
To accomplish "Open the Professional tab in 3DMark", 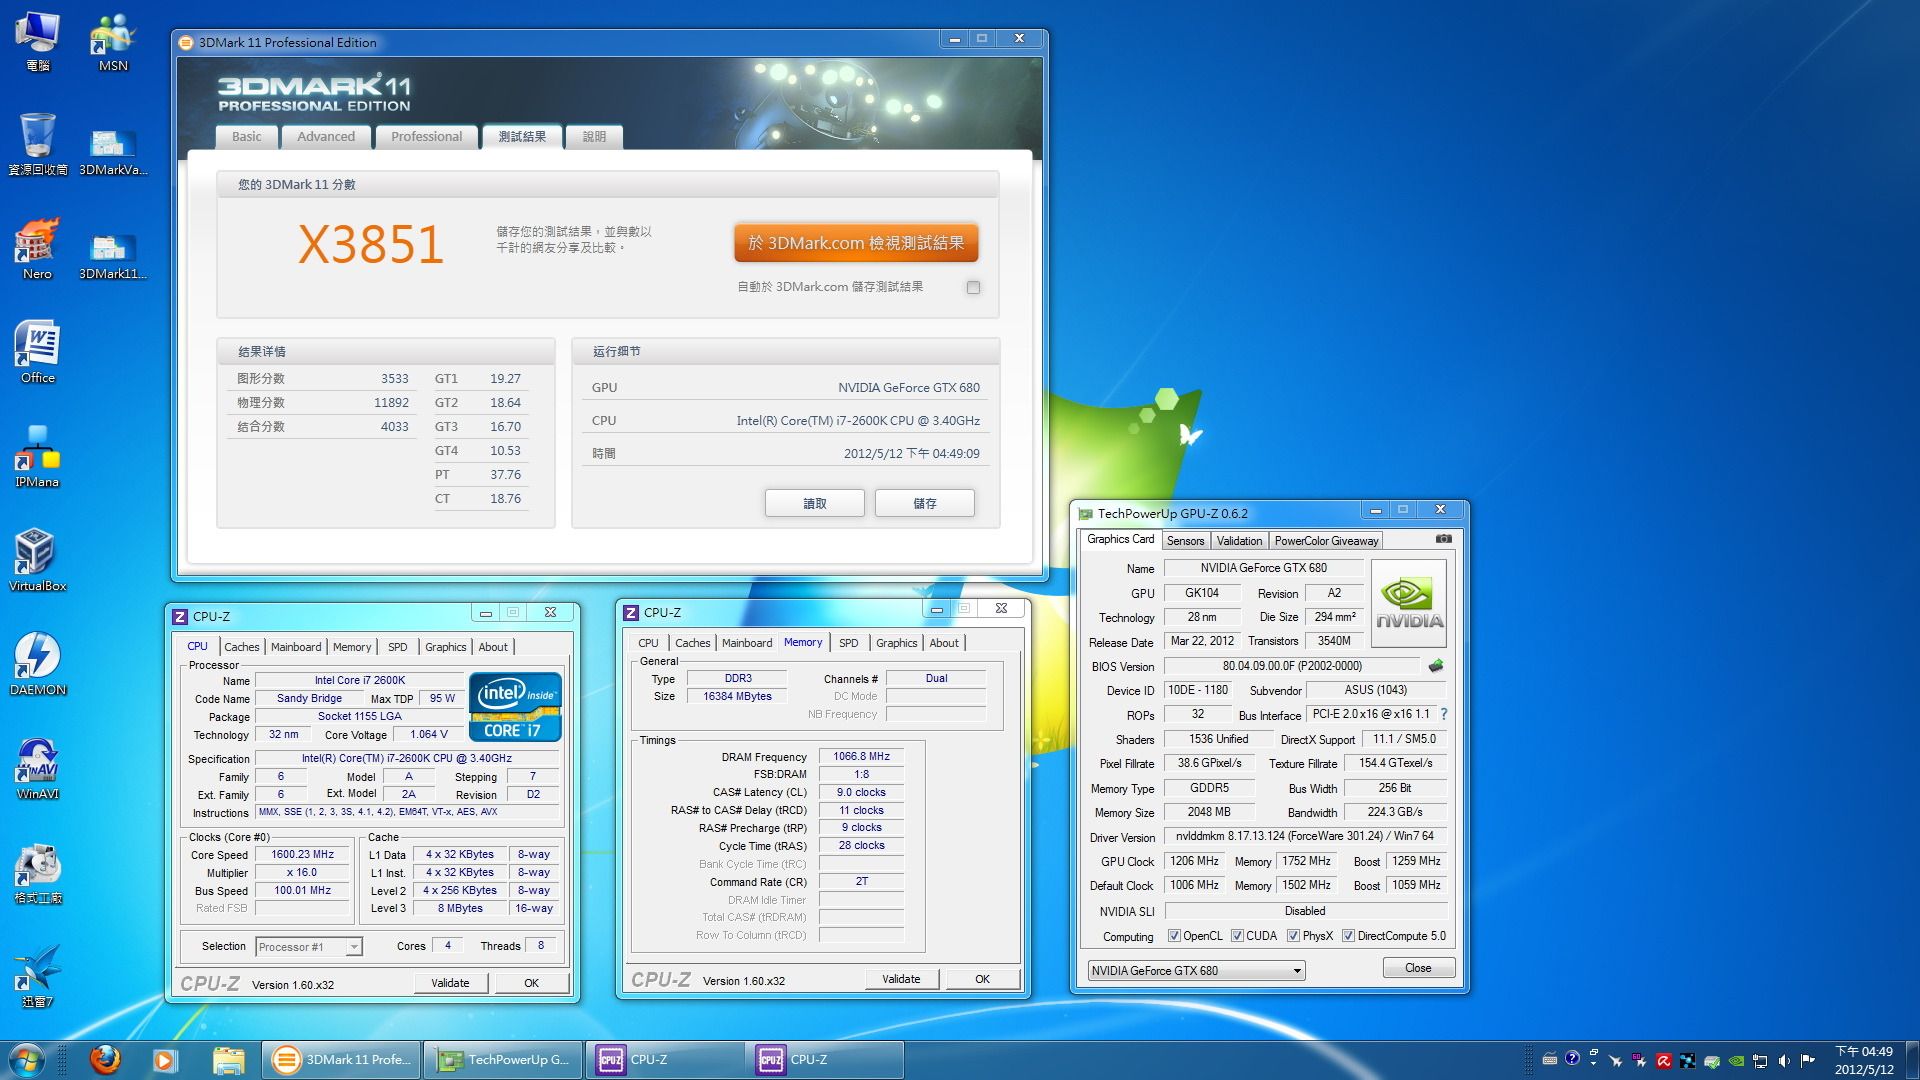I will point(426,137).
